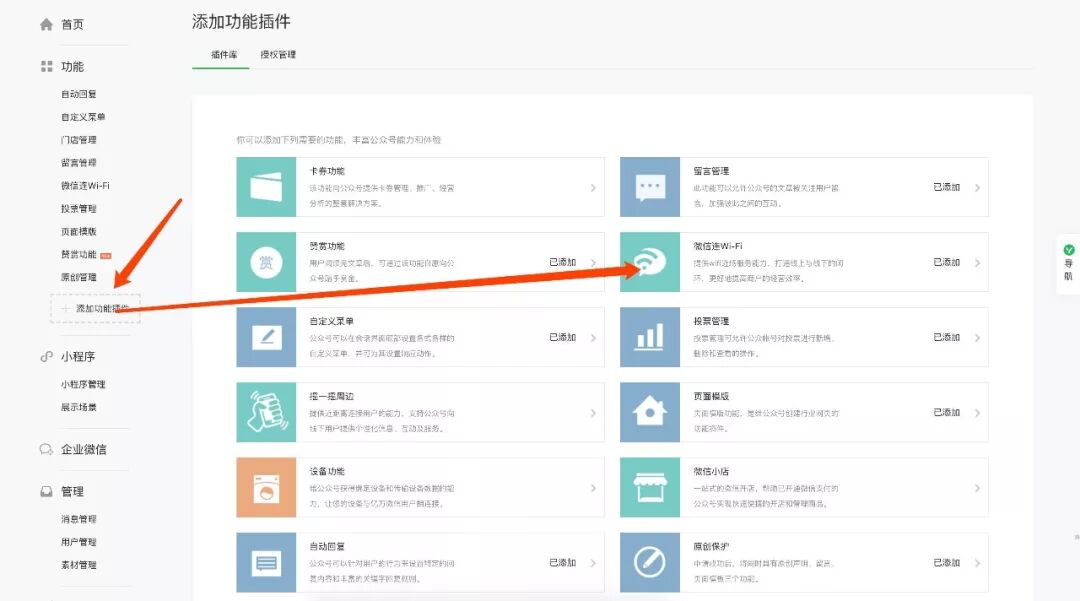This screenshot has height=601, width=1080.
Task: Expand 设备功能 with its right arrow
Action: coord(593,488)
